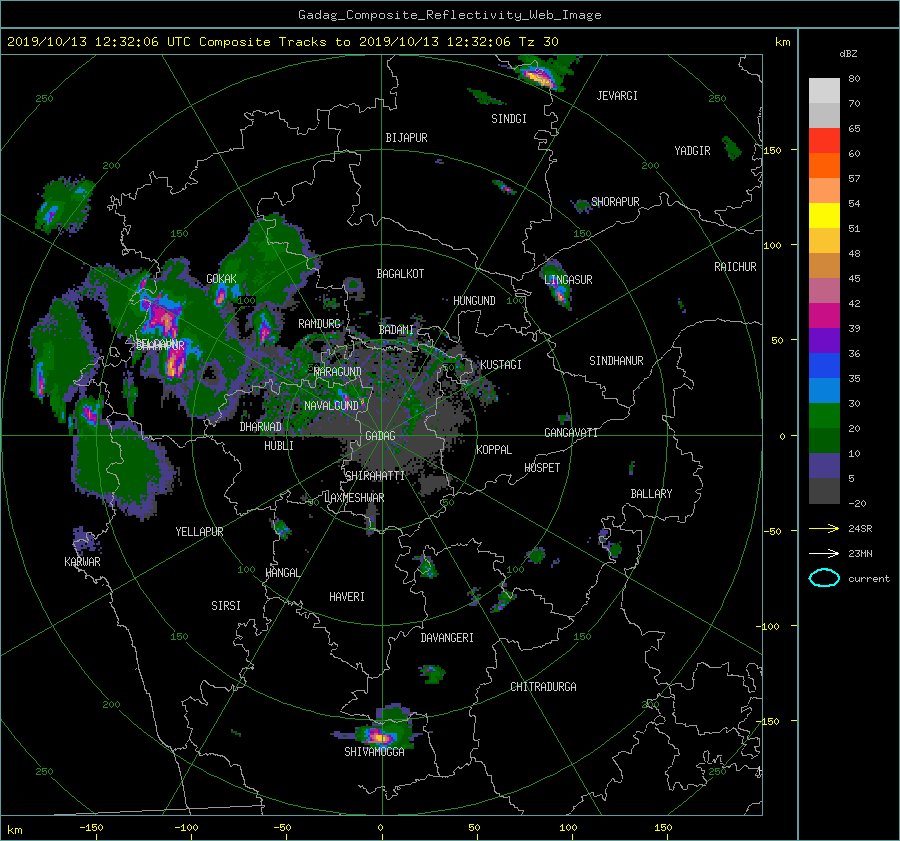
Task: Click the GADAG radar center label
Action: pos(380,436)
